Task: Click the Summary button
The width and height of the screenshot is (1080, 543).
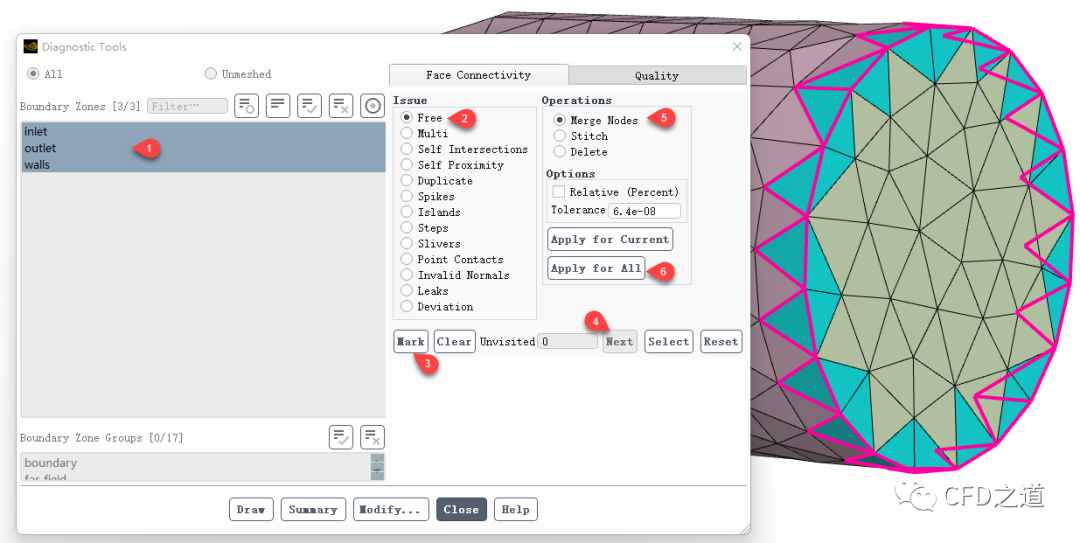Action: [x=313, y=509]
